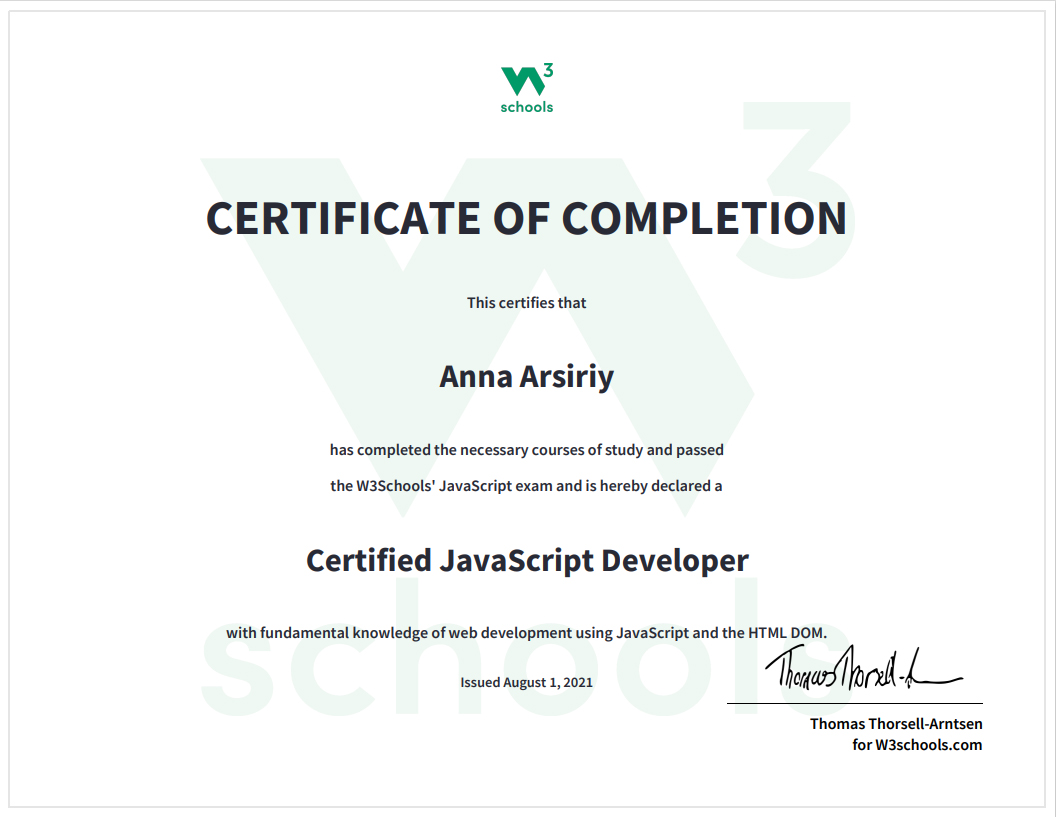Click the name 'Thomas Thorsell-Arntsen'
This screenshot has height=817, width=1056.
pos(896,724)
